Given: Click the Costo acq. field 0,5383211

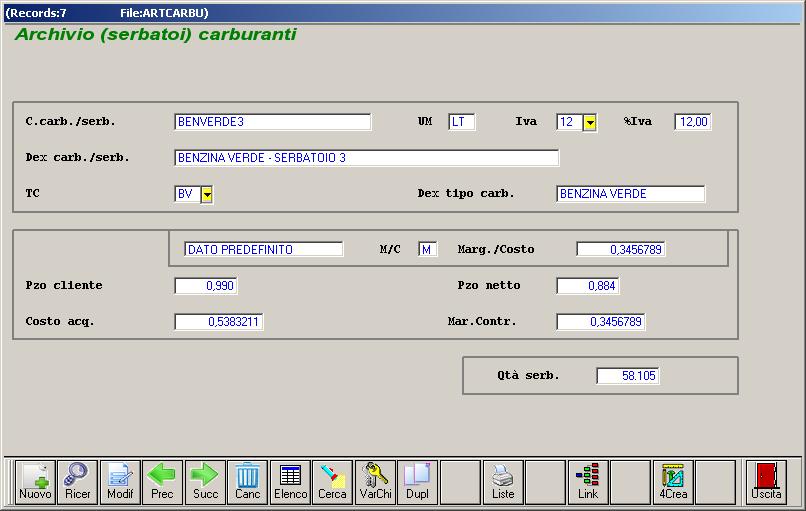Looking at the screenshot, I should click(x=219, y=322).
